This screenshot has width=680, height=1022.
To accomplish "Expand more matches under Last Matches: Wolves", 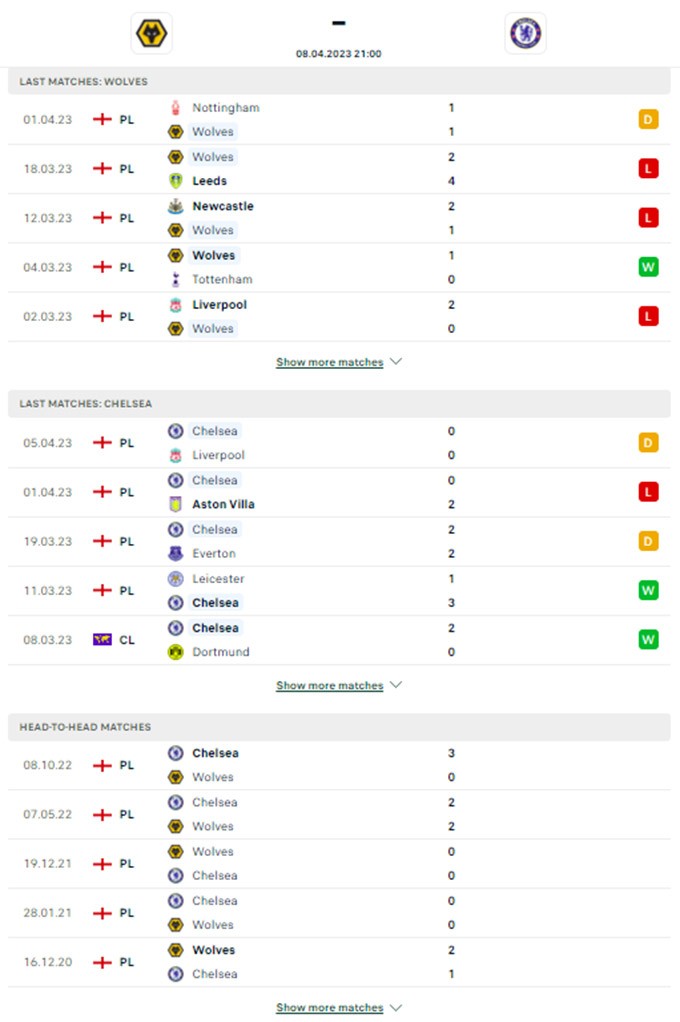I will (338, 362).
